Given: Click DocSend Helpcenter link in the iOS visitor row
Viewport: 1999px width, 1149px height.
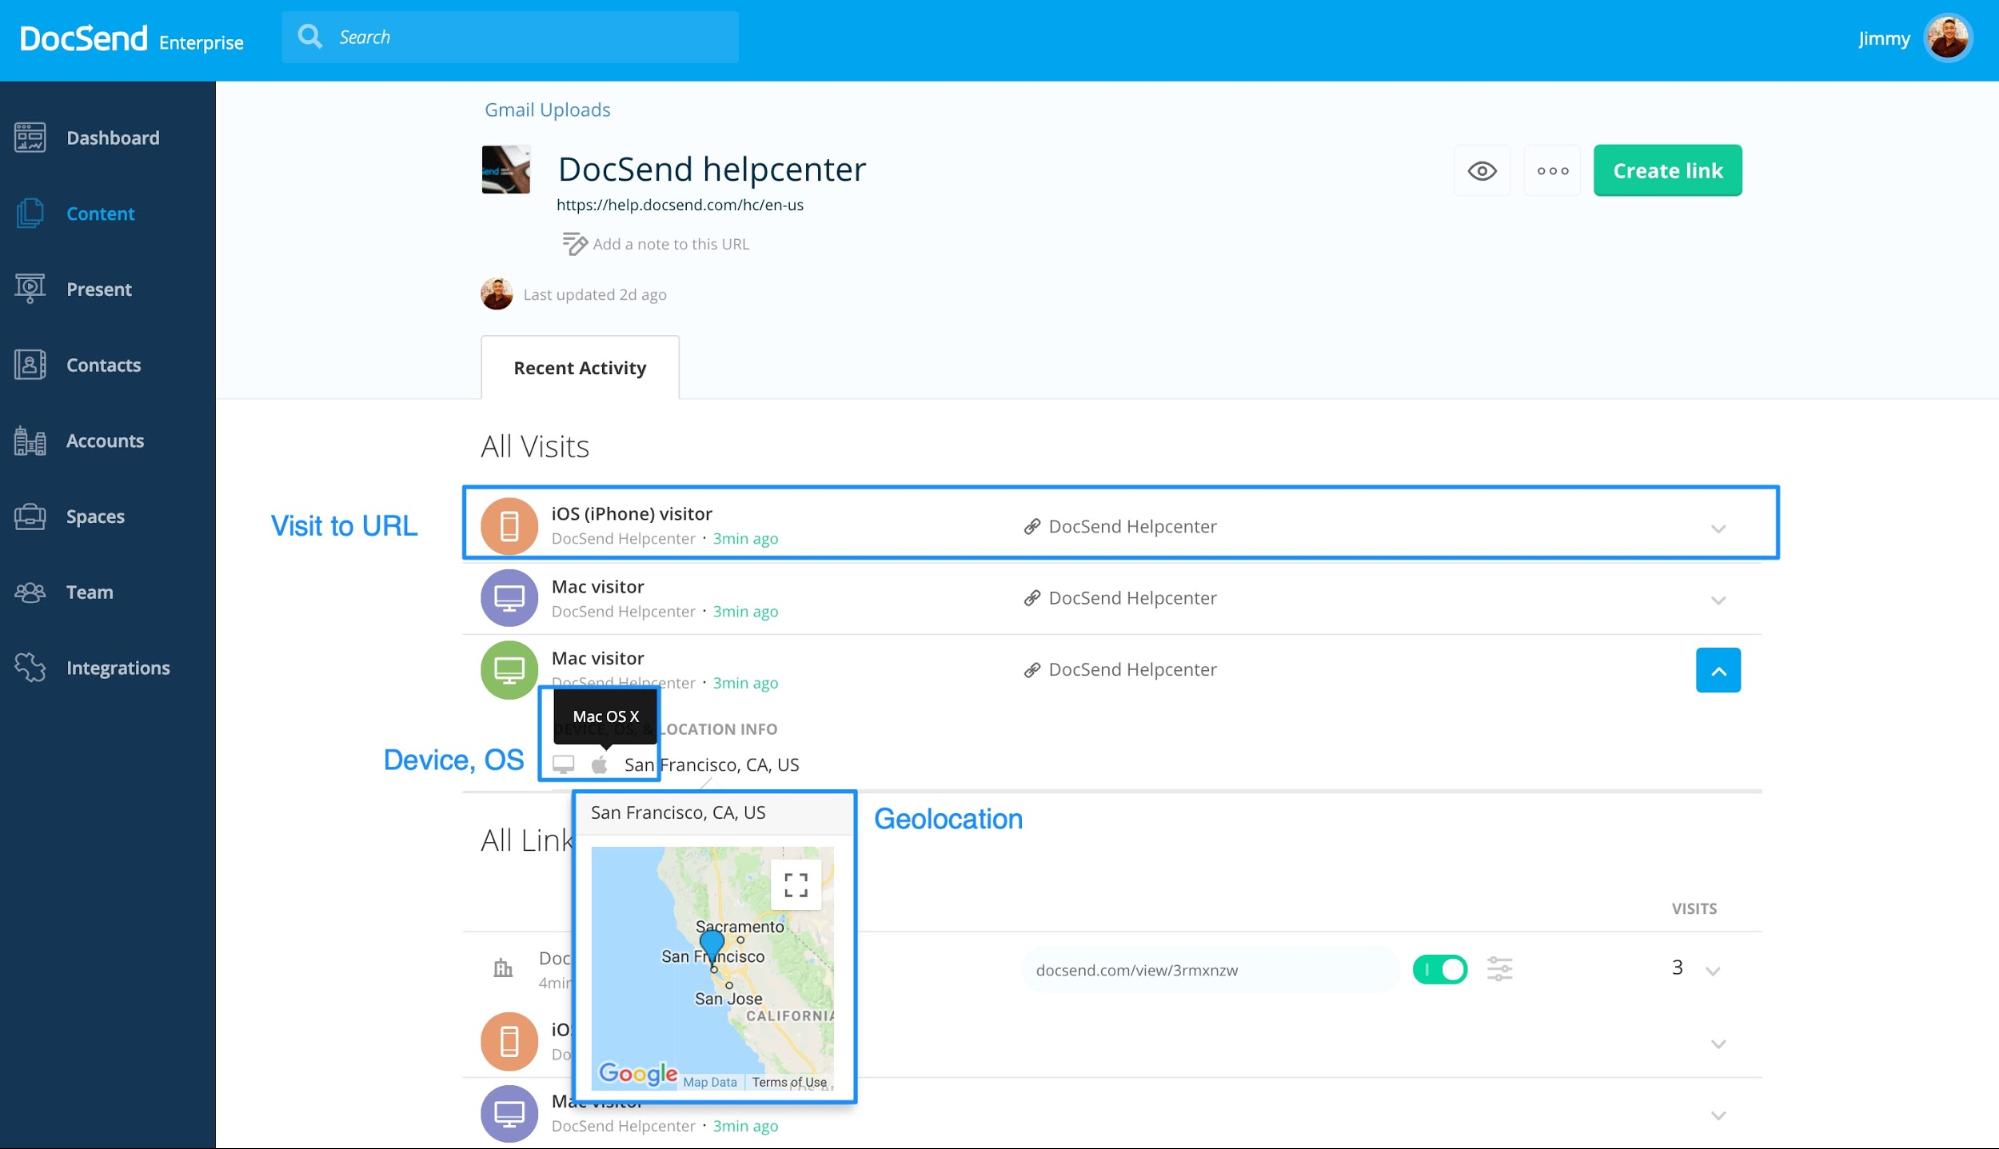Looking at the screenshot, I should (1132, 527).
